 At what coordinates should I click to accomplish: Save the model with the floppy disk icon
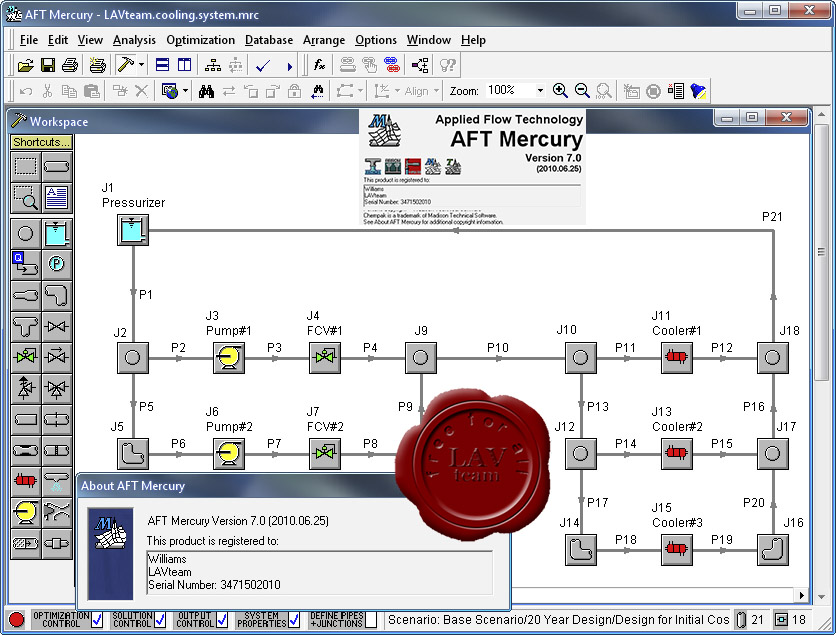48,65
